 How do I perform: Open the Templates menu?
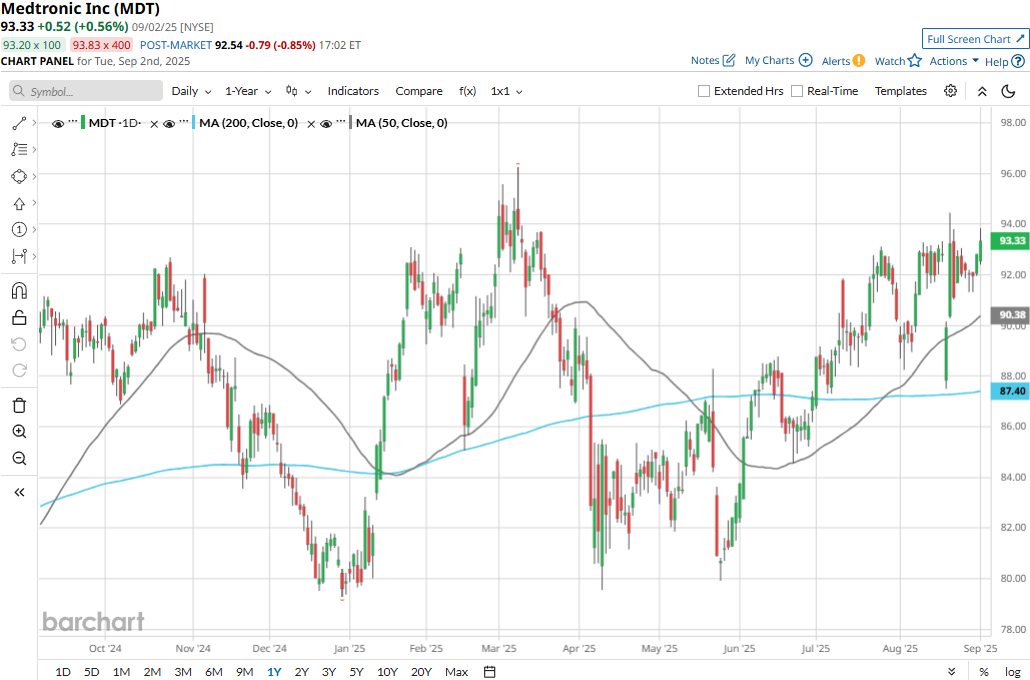[x=901, y=91]
